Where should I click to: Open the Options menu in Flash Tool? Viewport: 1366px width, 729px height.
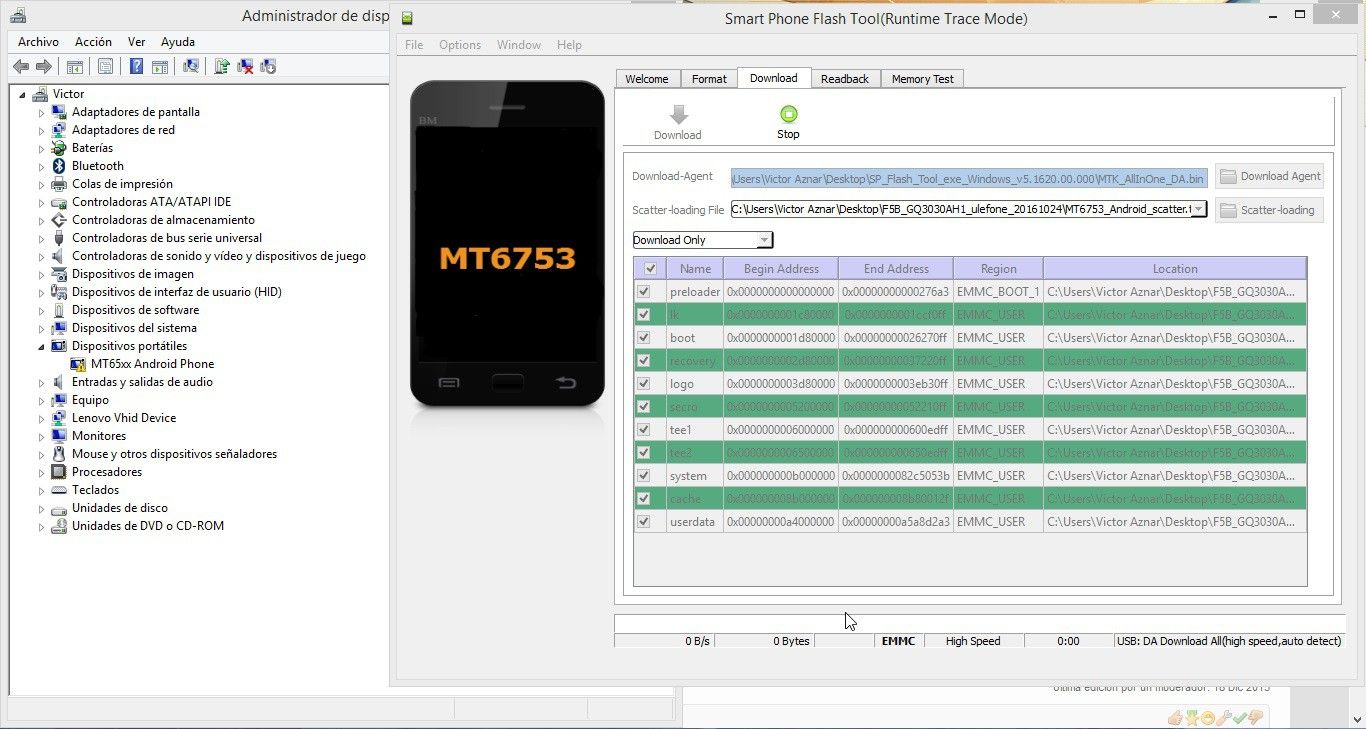tap(460, 45)
